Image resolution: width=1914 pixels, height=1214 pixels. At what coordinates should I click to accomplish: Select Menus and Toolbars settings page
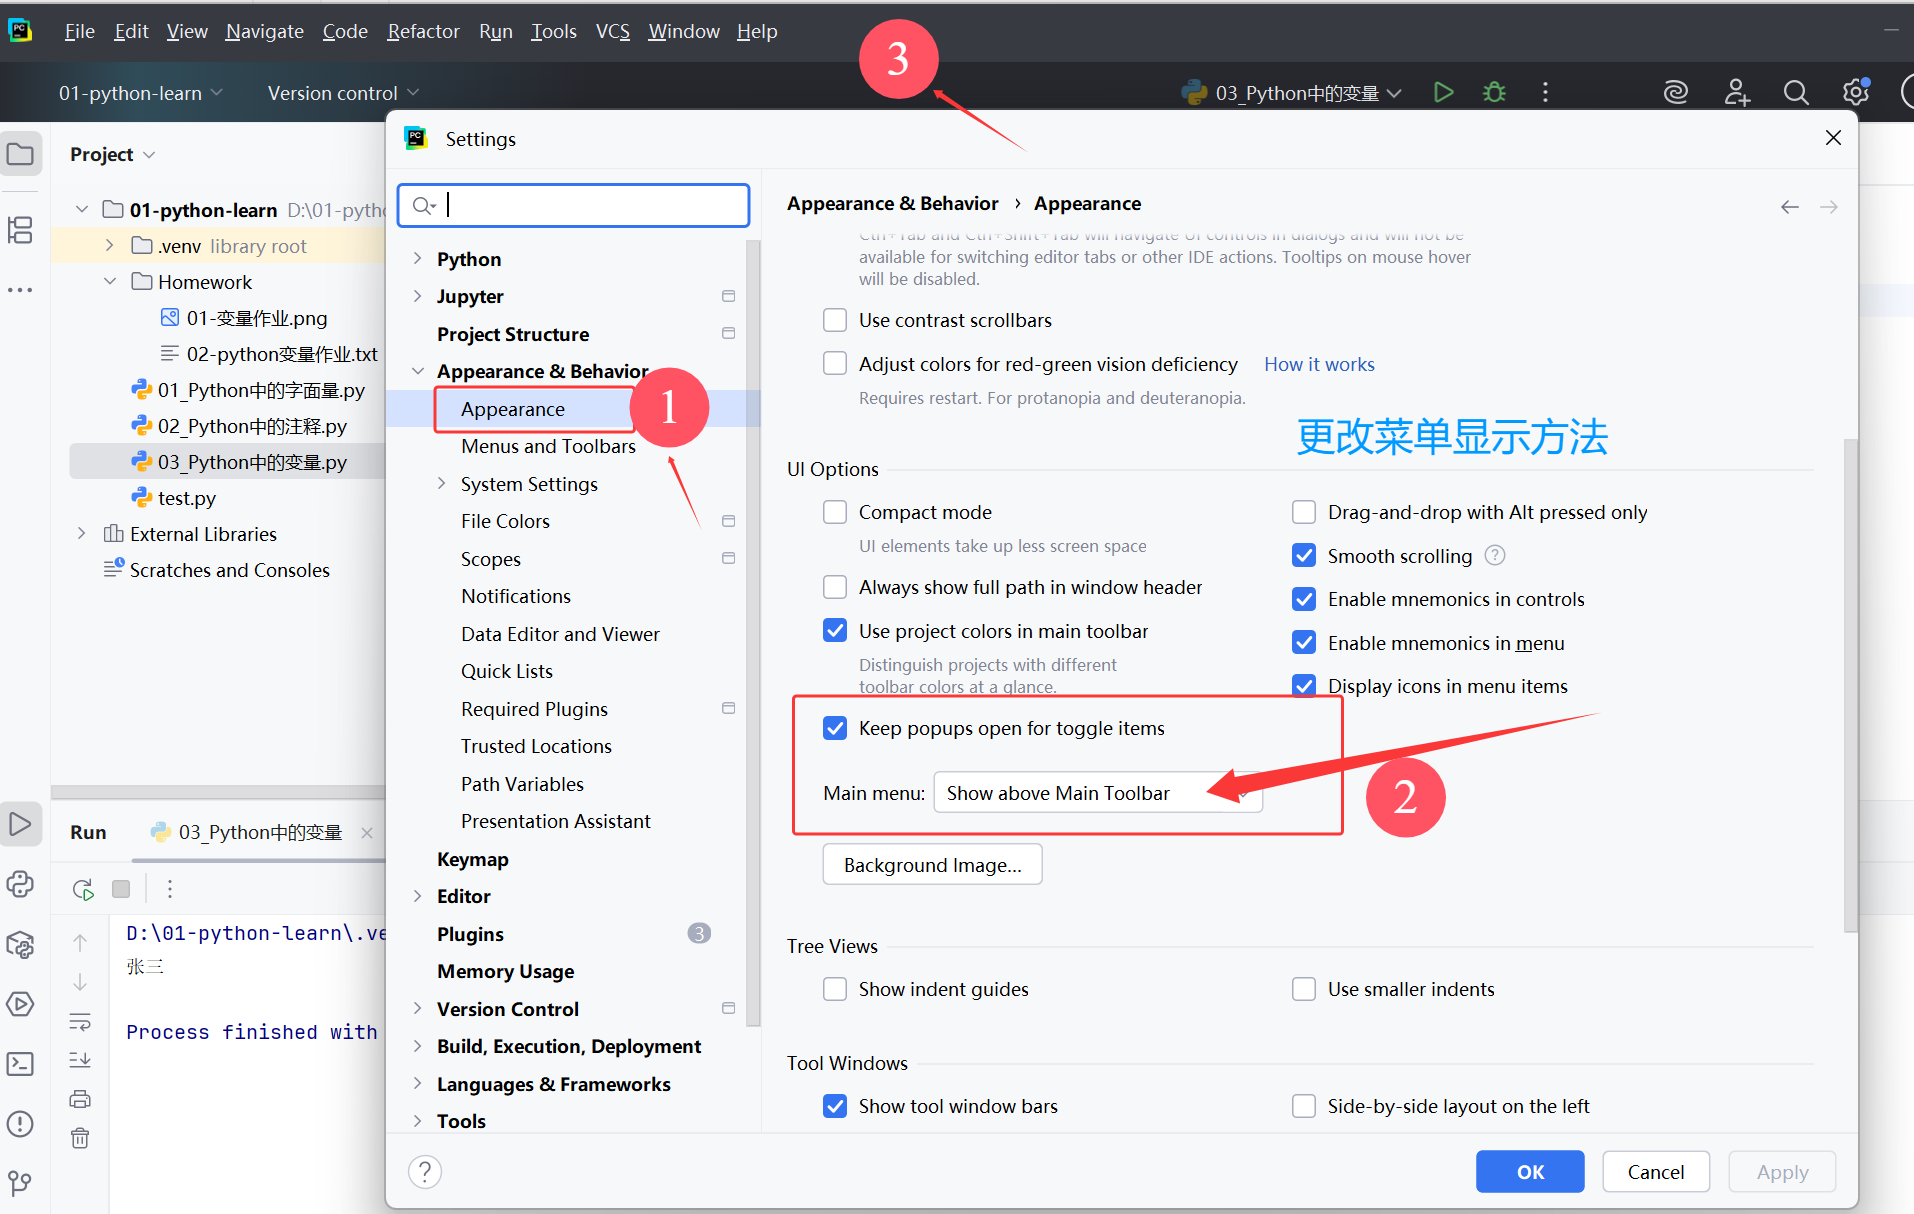tap(548, 446)
